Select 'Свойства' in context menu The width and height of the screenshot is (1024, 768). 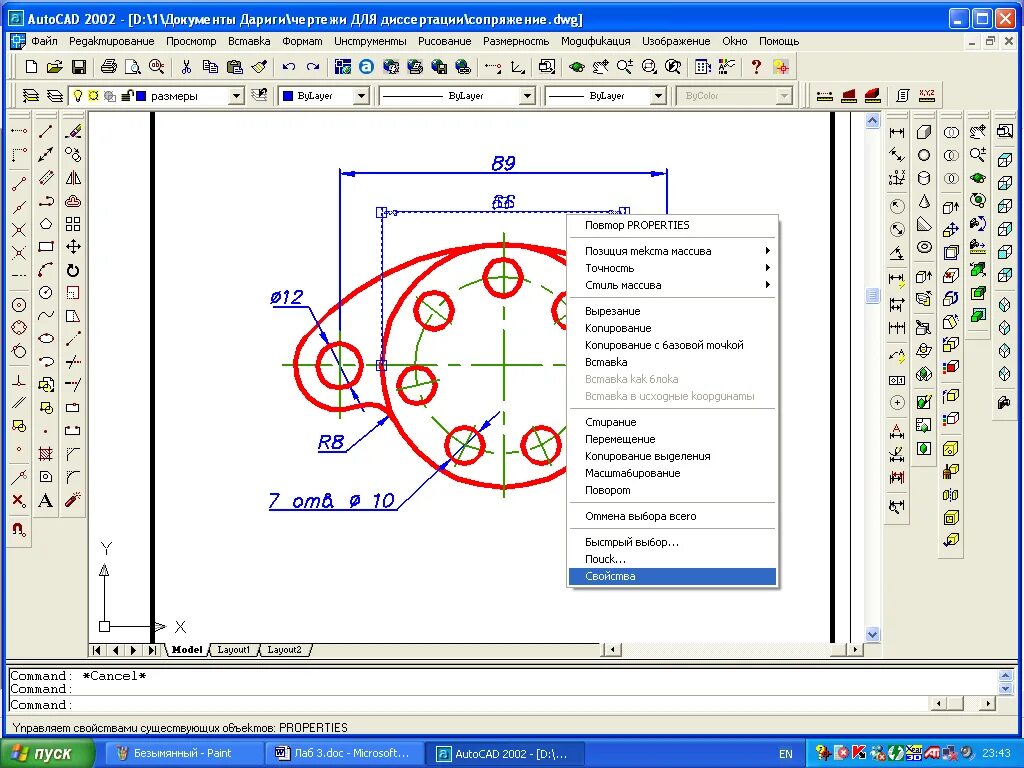click(x=673, y=576)
